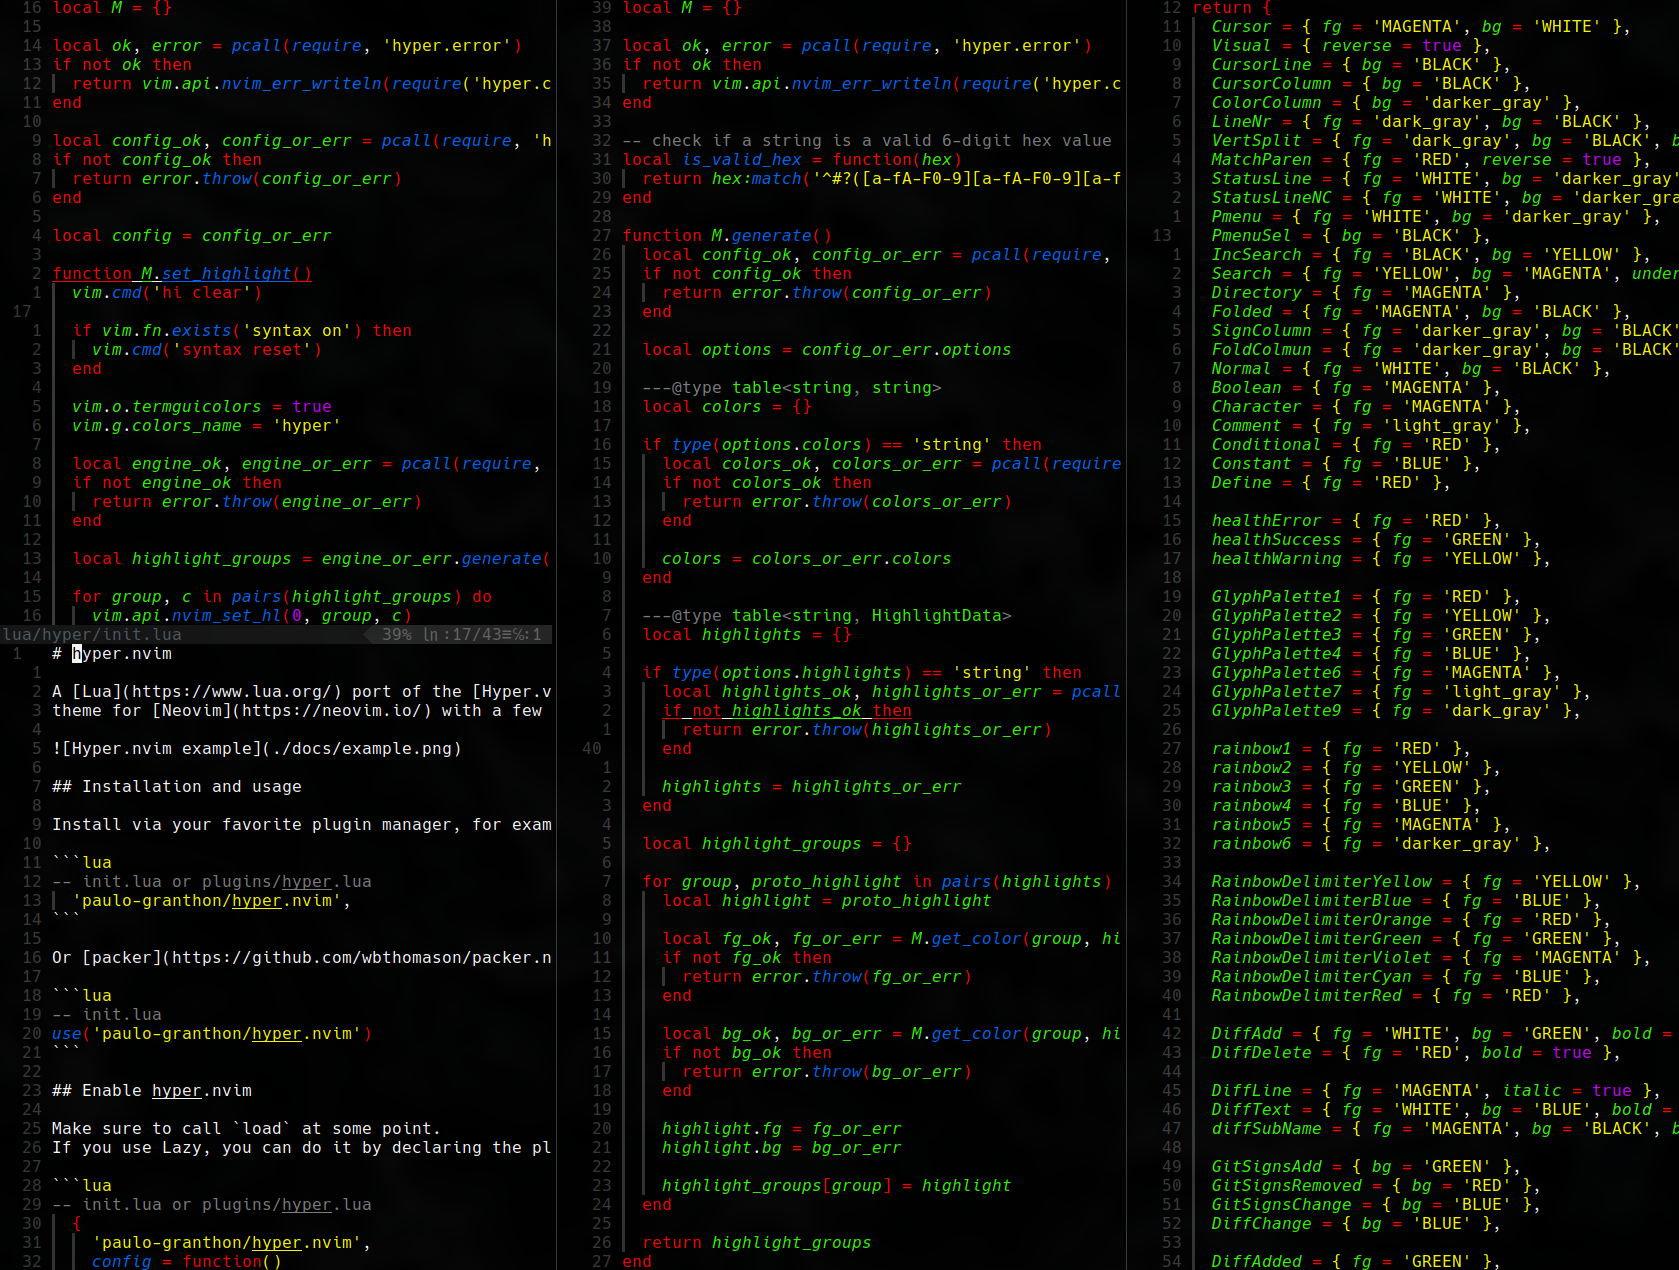Screen dimensions: 1679x1270
Task: Click '## Installation and usage' heading
Action: coord(177,786)
